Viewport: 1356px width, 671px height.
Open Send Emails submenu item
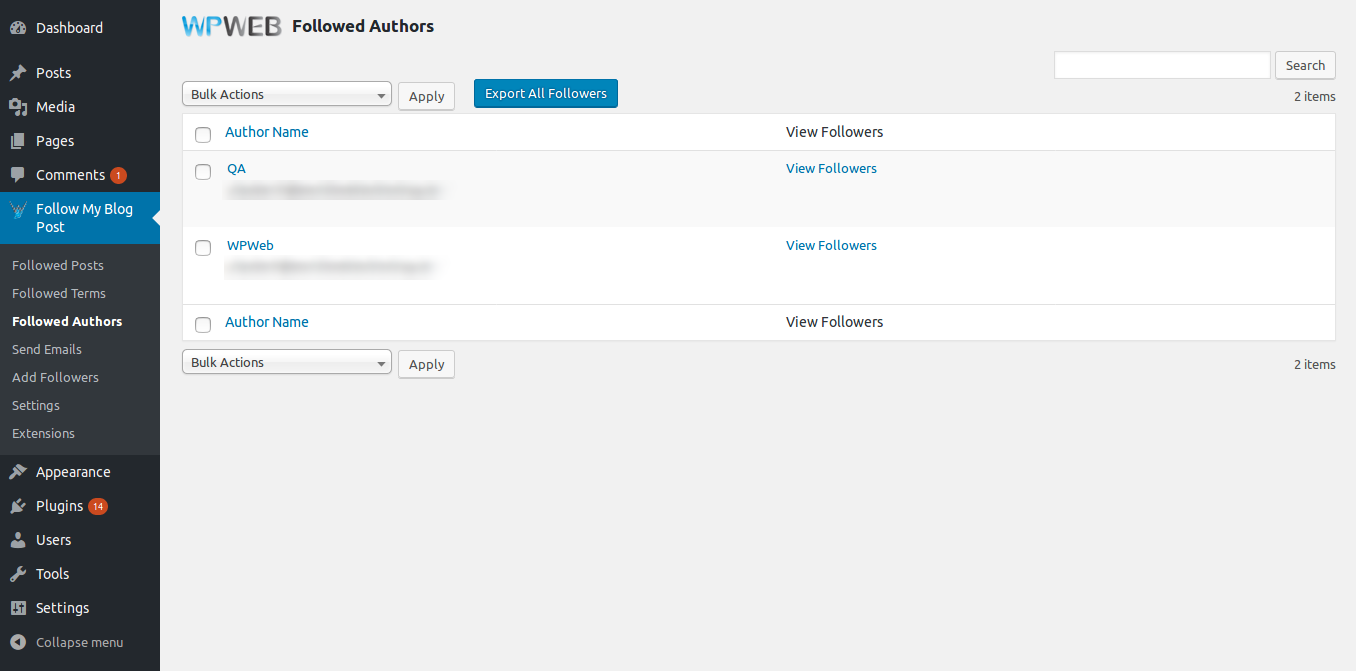pyautogui.click(x=47, y=349)
